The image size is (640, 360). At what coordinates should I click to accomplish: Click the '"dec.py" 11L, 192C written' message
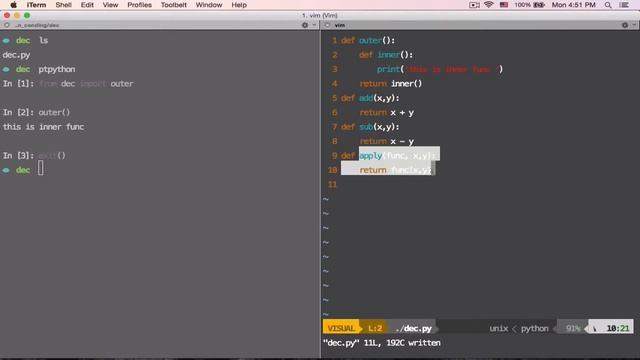pos(382,343)
